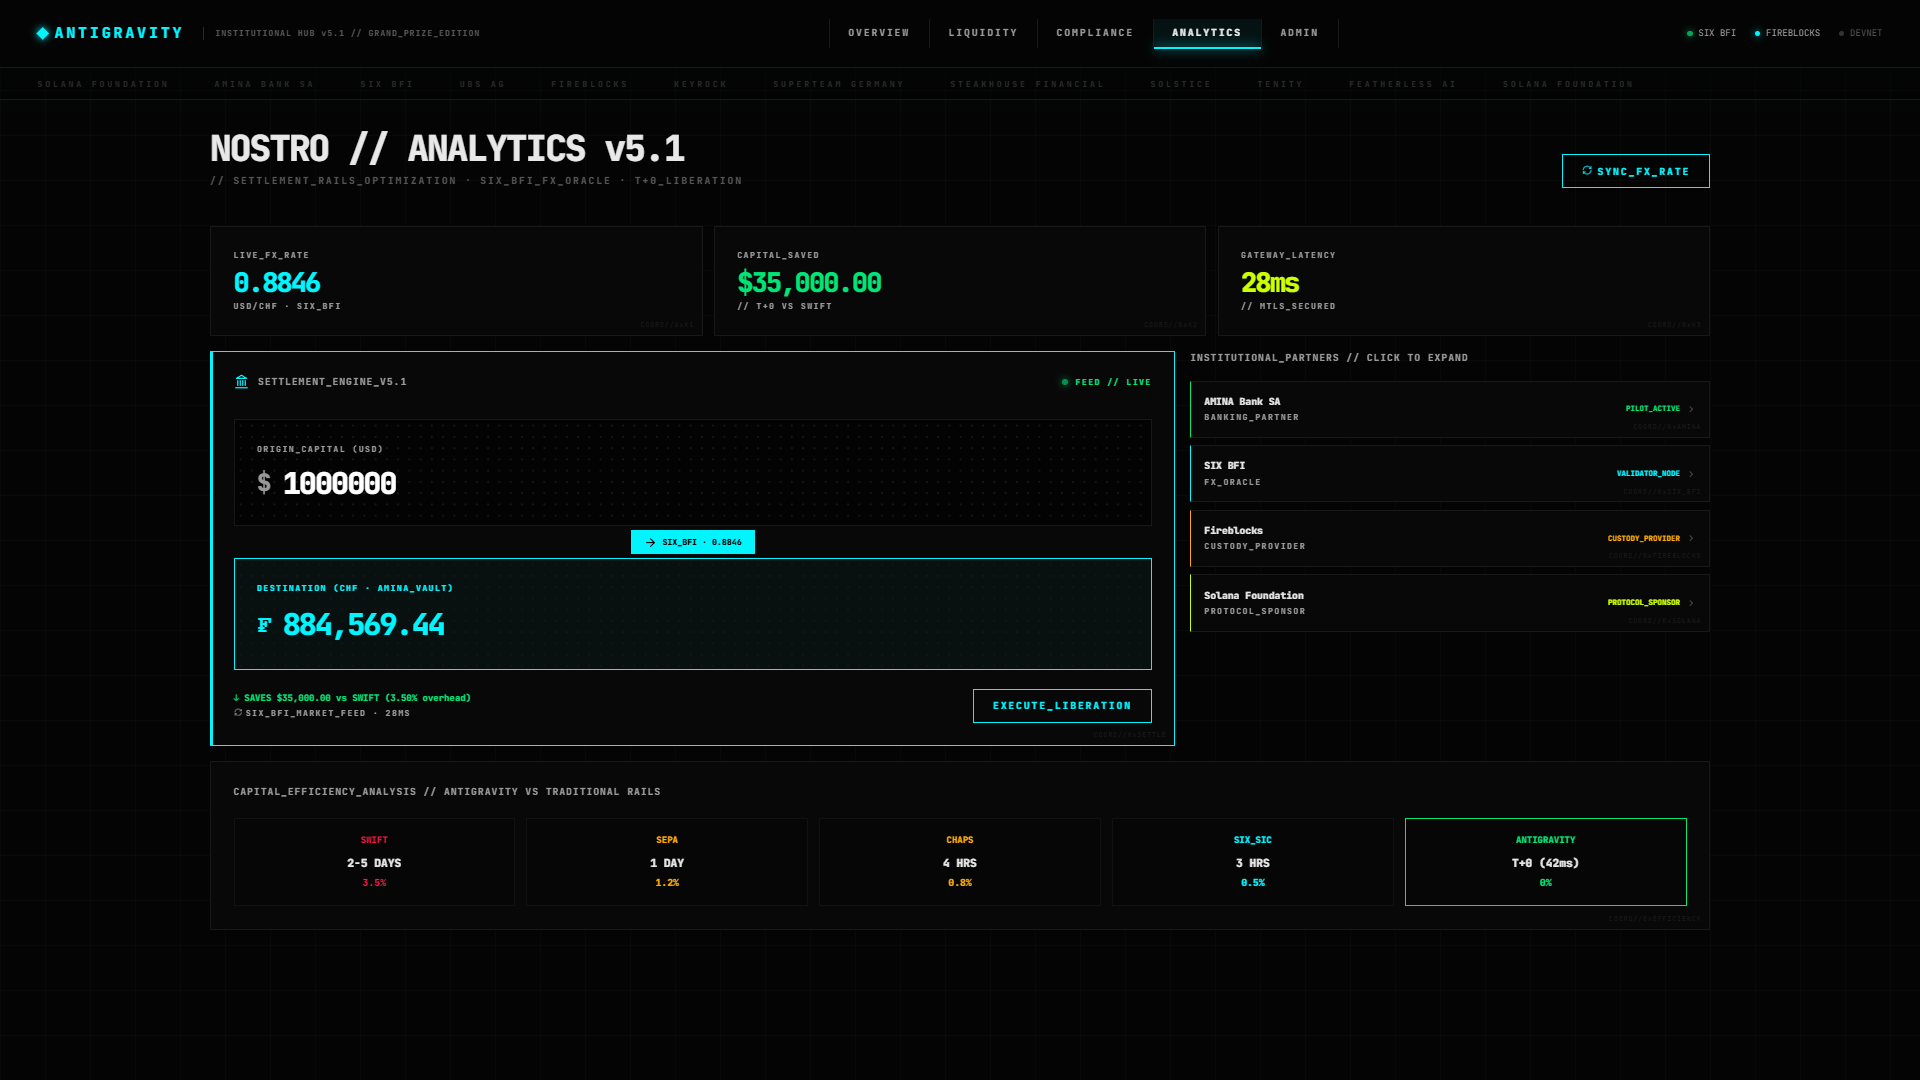Click the green FEED LIVE status dot
This screenshot has height=1080, width=1920.
(1065, 382)
